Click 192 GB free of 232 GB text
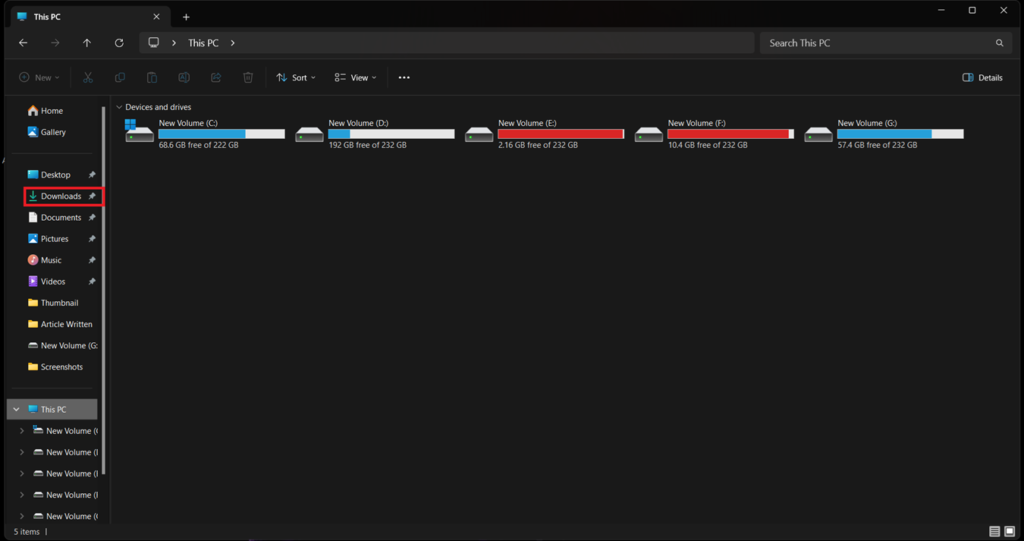 [x=368, y=145]
